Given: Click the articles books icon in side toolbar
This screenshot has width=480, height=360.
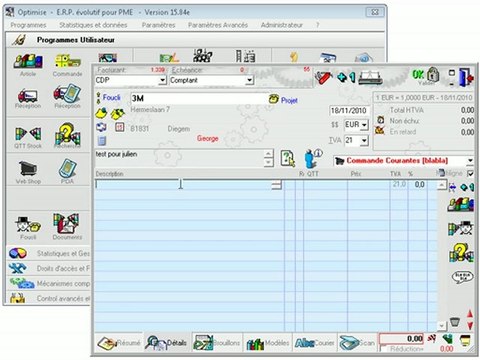Looking at the screenshot, I should point(461,204).
